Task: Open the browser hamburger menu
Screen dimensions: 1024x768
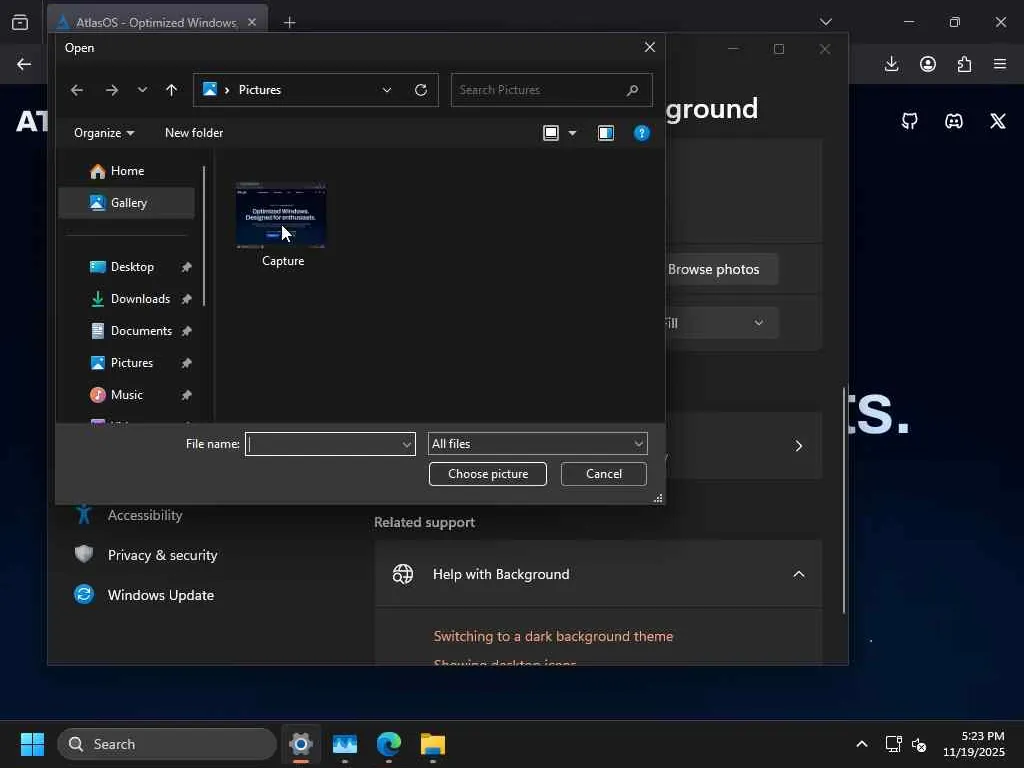Action: click(x=1000, y=64)
